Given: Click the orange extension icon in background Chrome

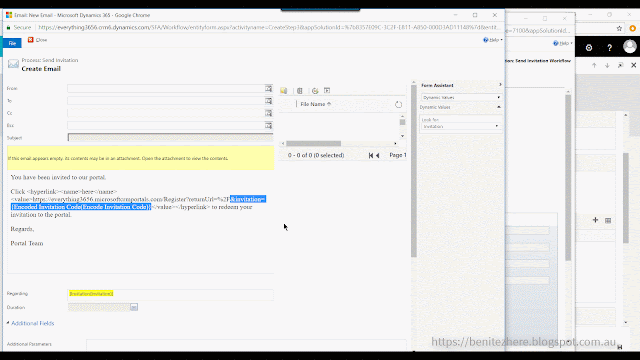Looking at the screenshot, I should (x=633, y=29).
